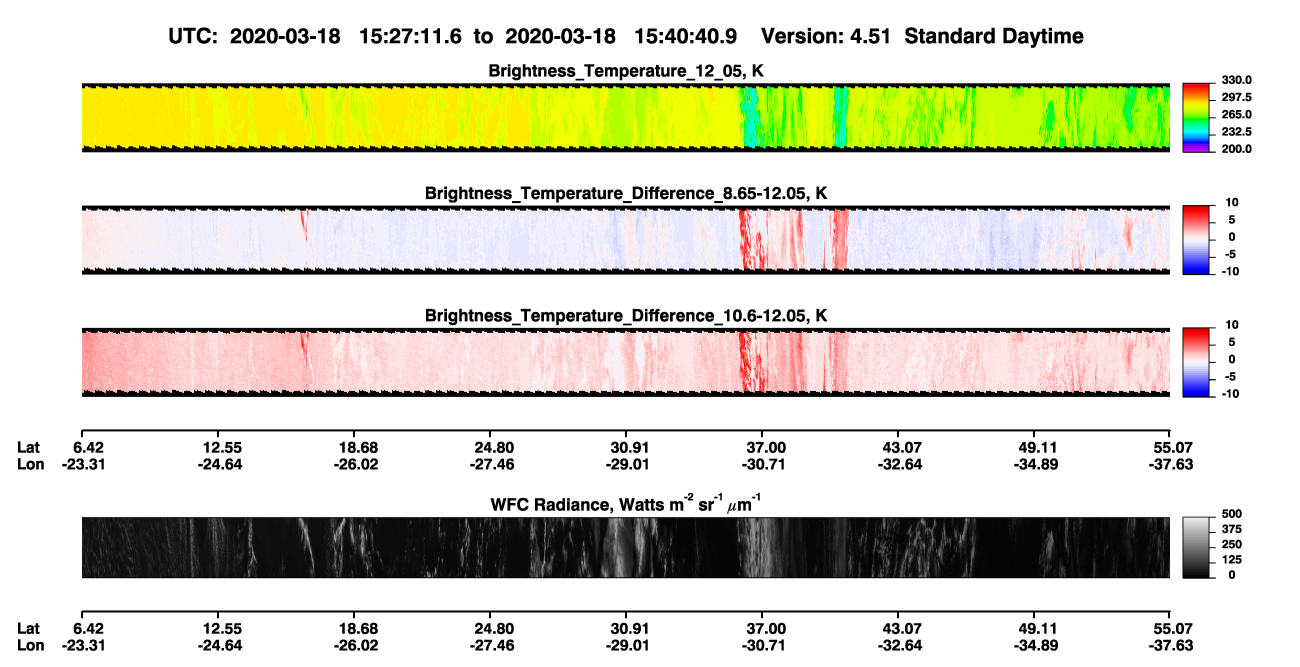This screenshot has height=667, width=1300.
Task: Click the Brightness_Temperature_Difference_10.6-12.05 panel title
Action: tap(626, 316)
